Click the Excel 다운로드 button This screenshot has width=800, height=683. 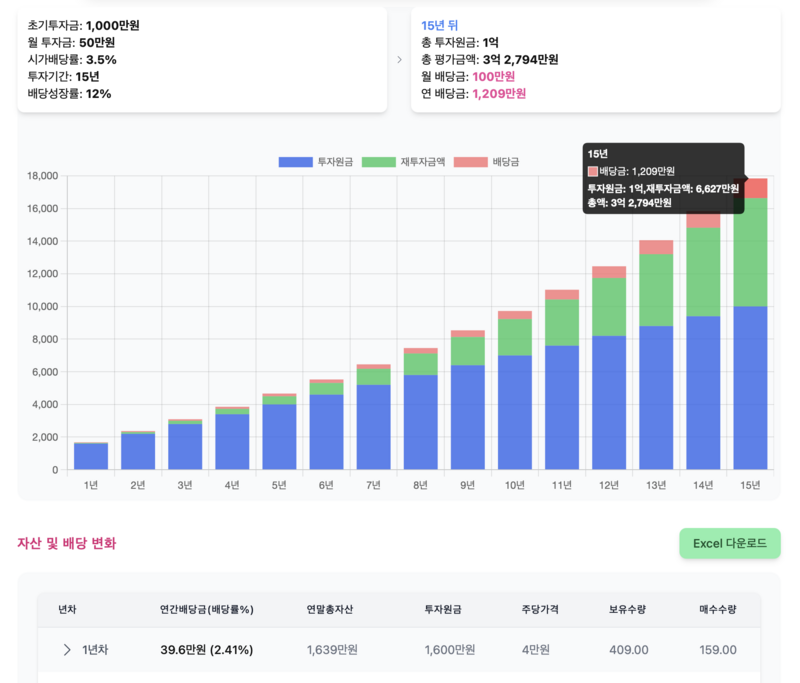(729, 543)
